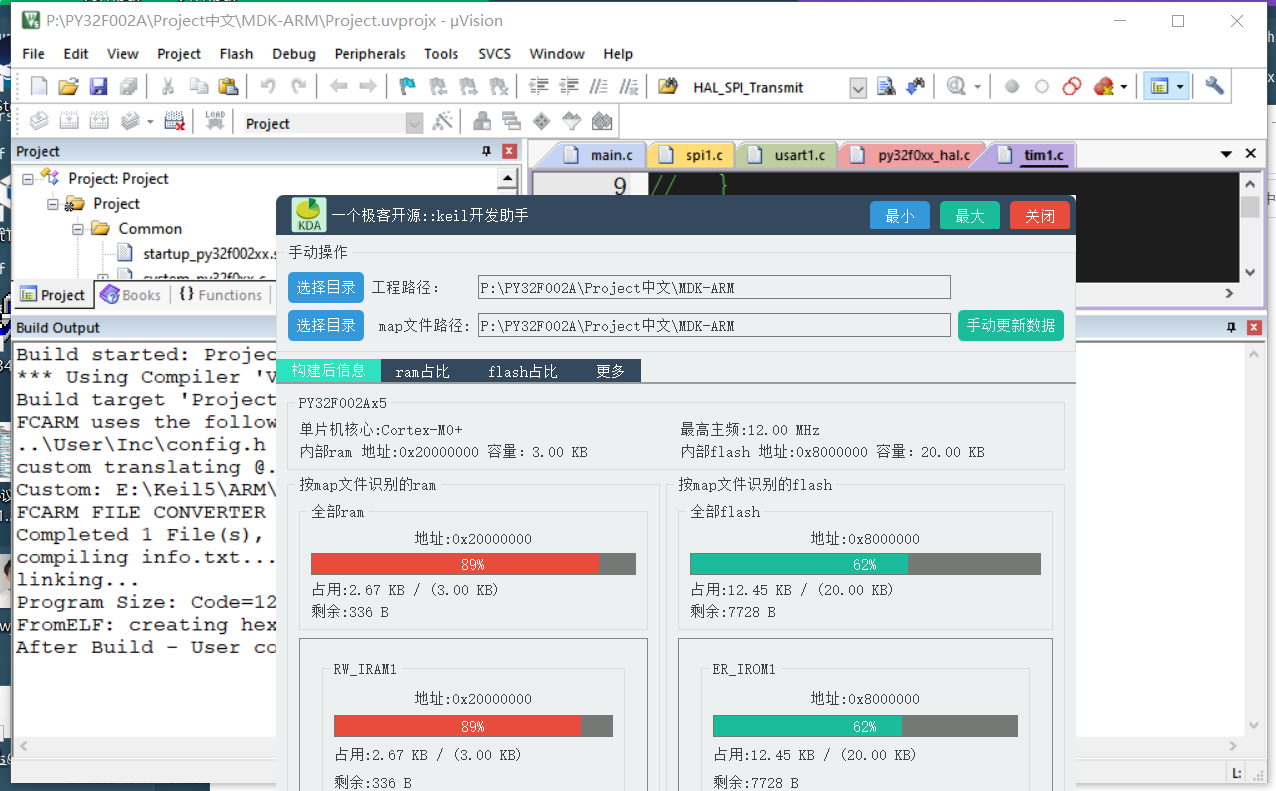Open the debug session dropdown arrow

click(977, 87)
